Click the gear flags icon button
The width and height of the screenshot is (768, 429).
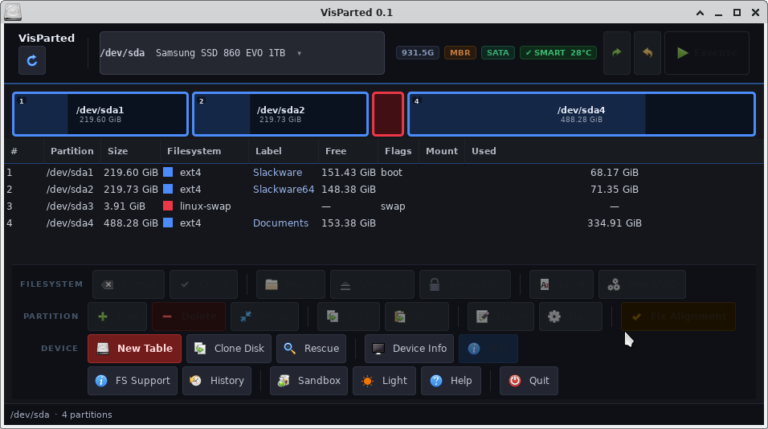[571, 316]
